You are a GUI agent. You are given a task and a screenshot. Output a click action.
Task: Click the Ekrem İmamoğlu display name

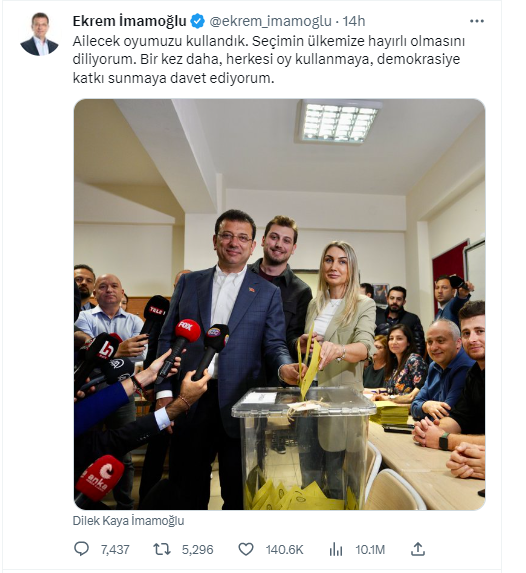(x=130, y=21)
